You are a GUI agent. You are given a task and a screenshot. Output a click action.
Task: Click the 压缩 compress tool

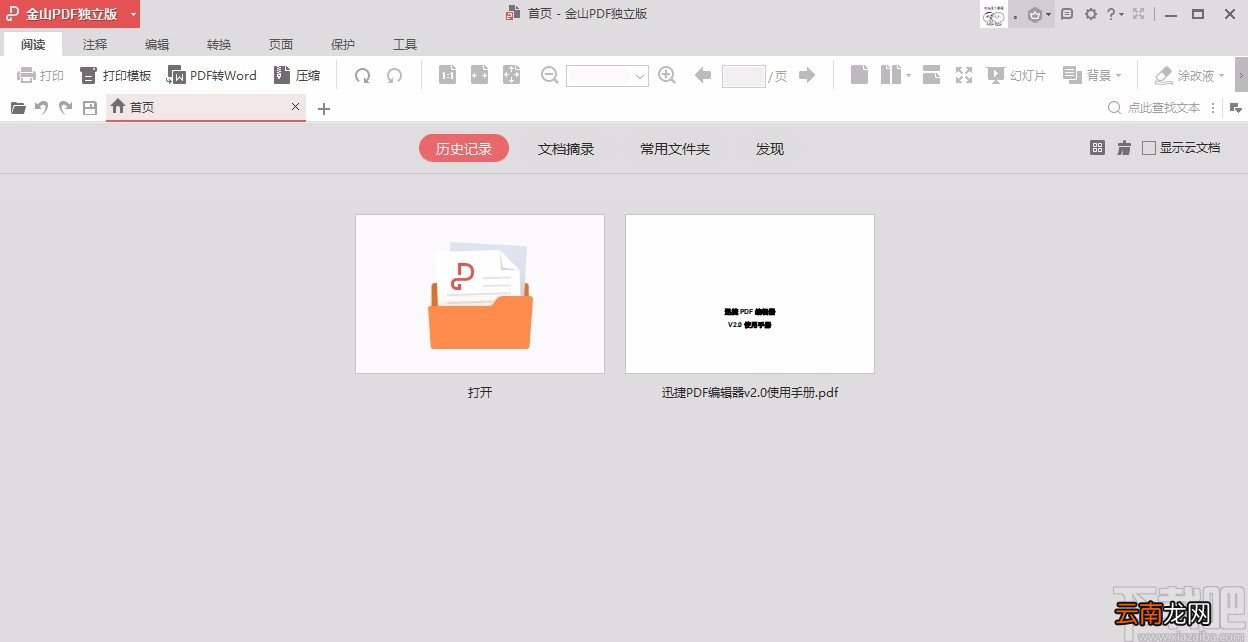297,75
